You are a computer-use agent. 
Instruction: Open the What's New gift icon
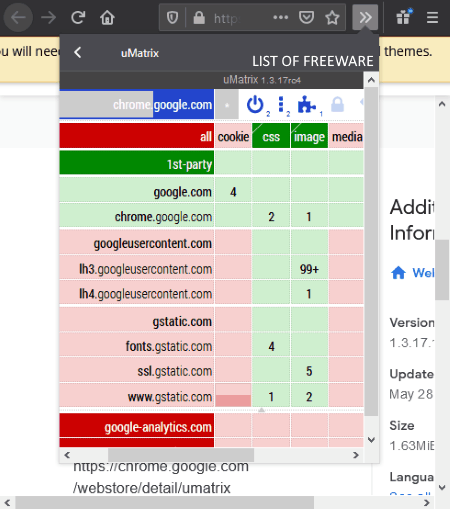(x=403, y=17)
